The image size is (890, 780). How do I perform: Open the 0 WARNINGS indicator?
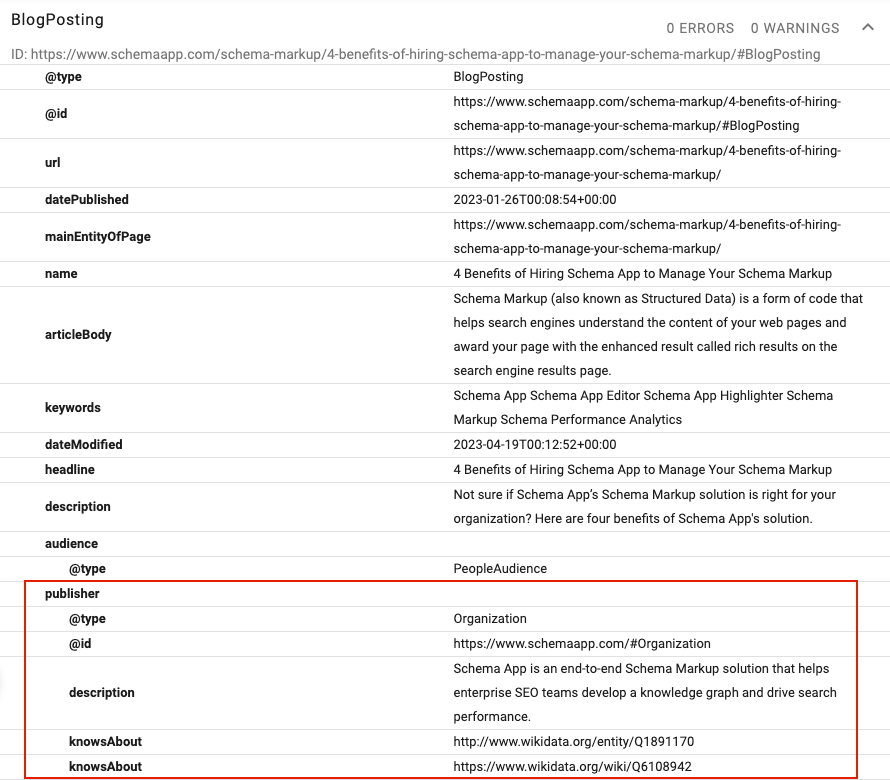tap(794, 28)
